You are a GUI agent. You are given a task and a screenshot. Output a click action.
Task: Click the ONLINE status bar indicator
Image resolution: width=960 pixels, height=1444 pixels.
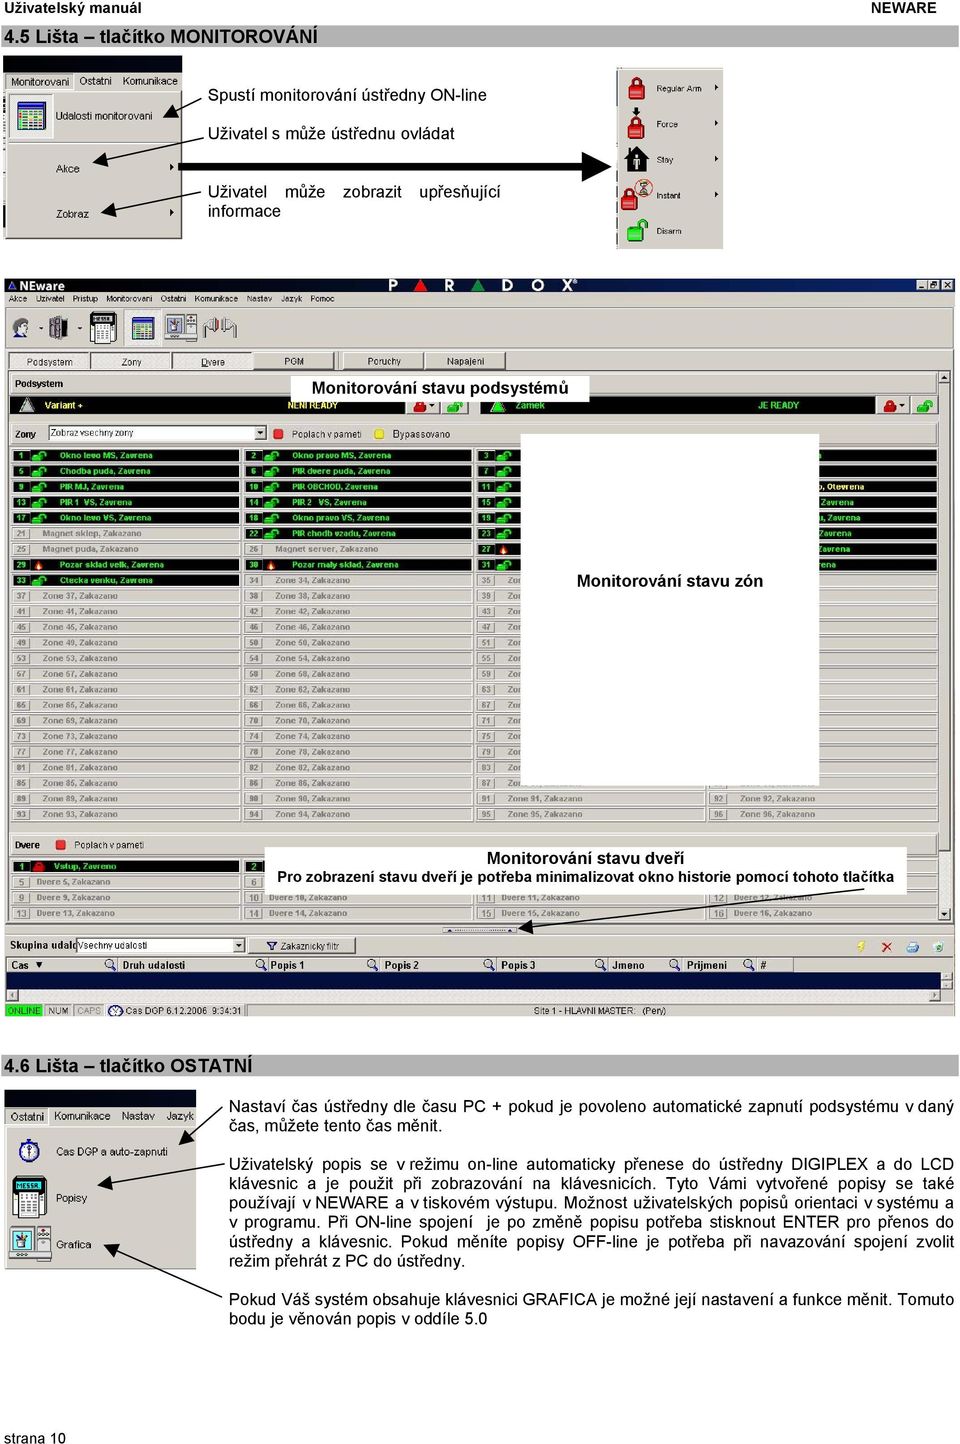pyautogui.click(x=24, y=1011)
